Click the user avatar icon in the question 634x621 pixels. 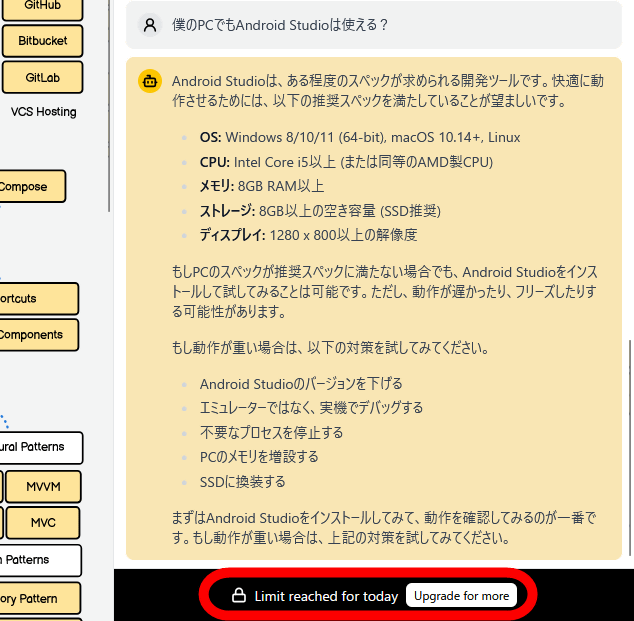tap(150, 25)
